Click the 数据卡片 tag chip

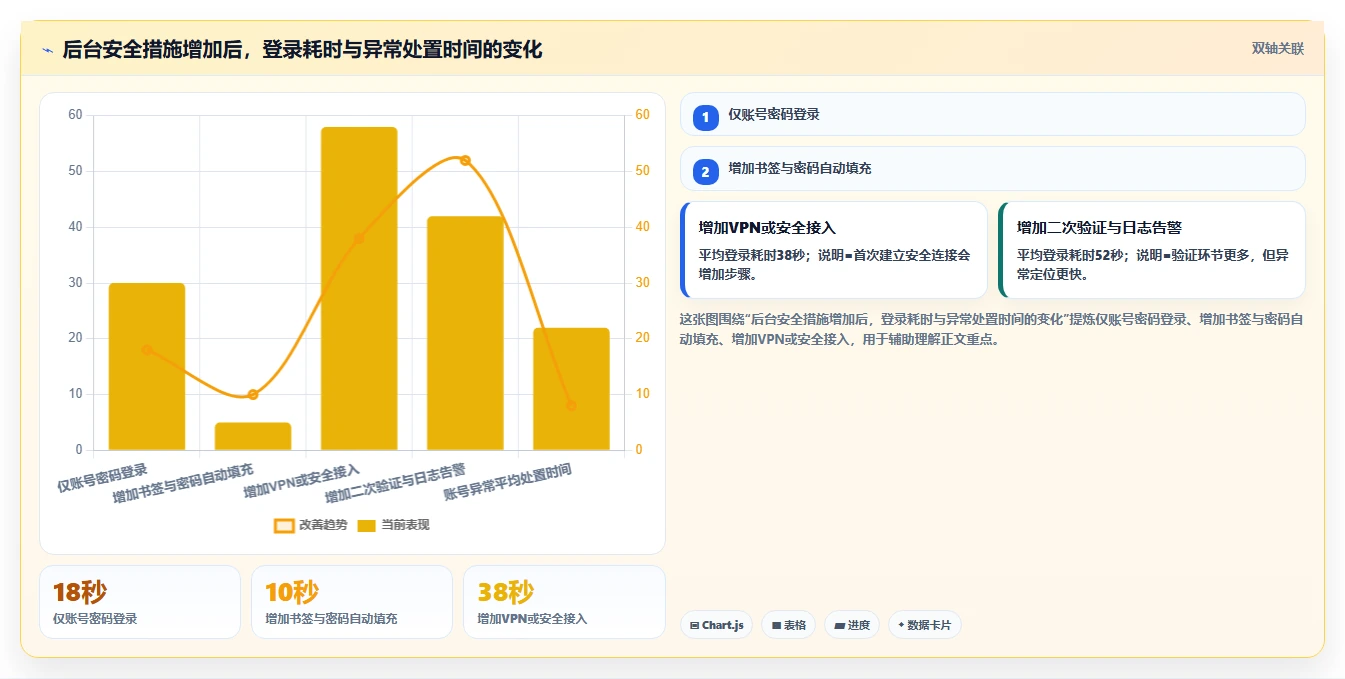[925, 625]
